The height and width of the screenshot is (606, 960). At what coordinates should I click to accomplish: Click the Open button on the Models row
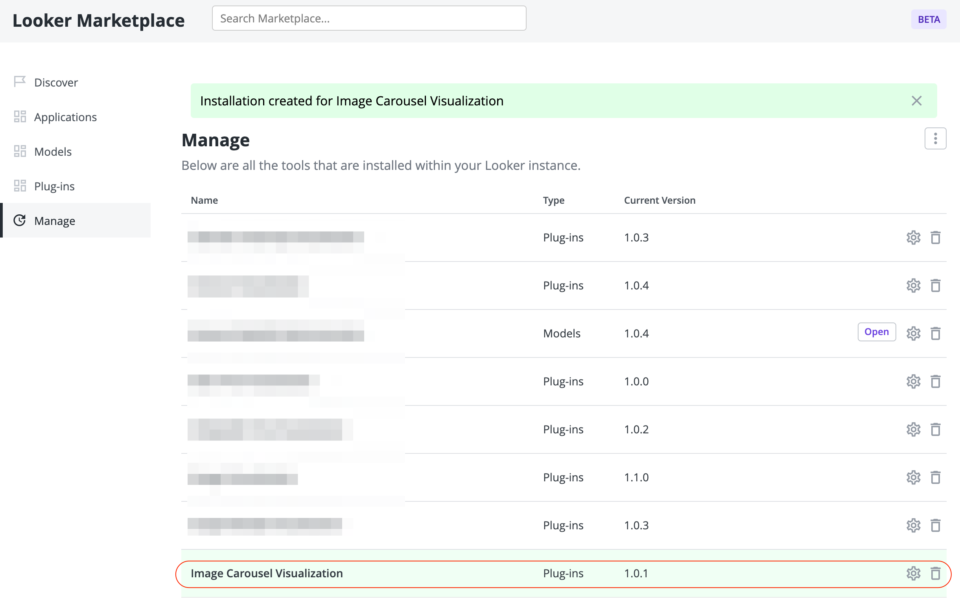pos(876,331)
